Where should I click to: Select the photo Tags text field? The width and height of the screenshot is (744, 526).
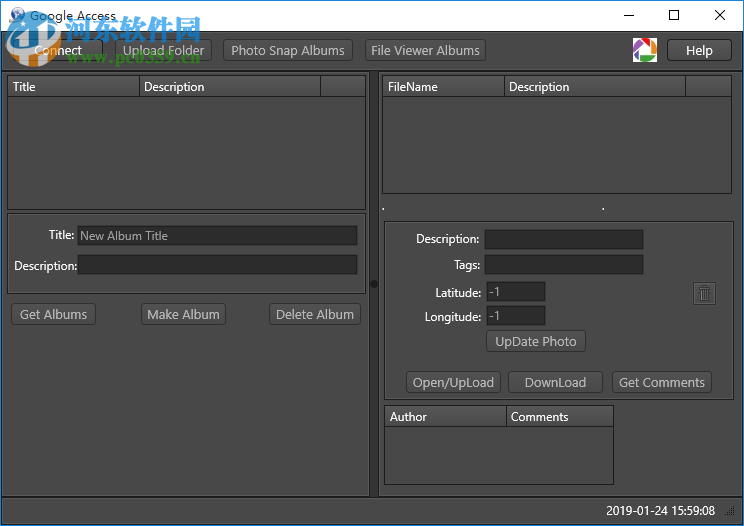564,265
